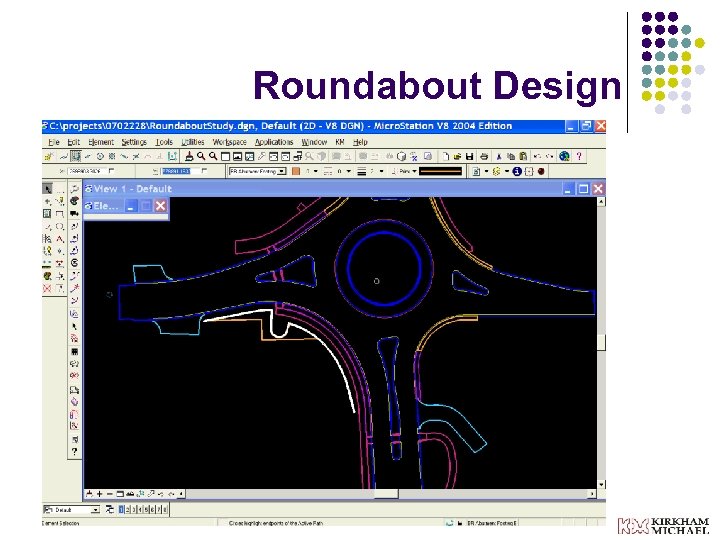This screenshot has width=720, height=540.
Task: Click the highlighted Y coordinate input field
Action: click(180, 171)
